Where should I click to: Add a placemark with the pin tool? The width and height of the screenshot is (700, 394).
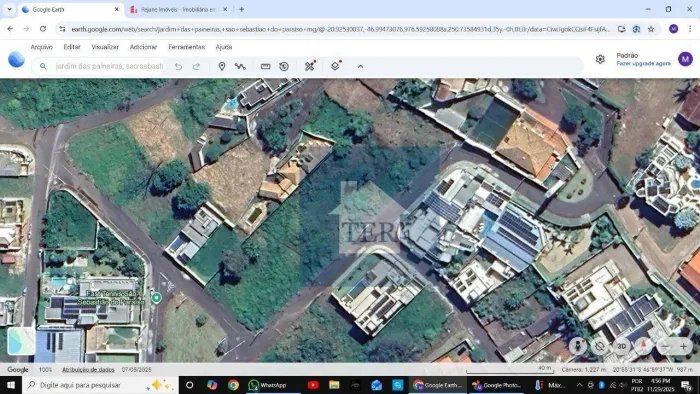(x=221, y=66)
